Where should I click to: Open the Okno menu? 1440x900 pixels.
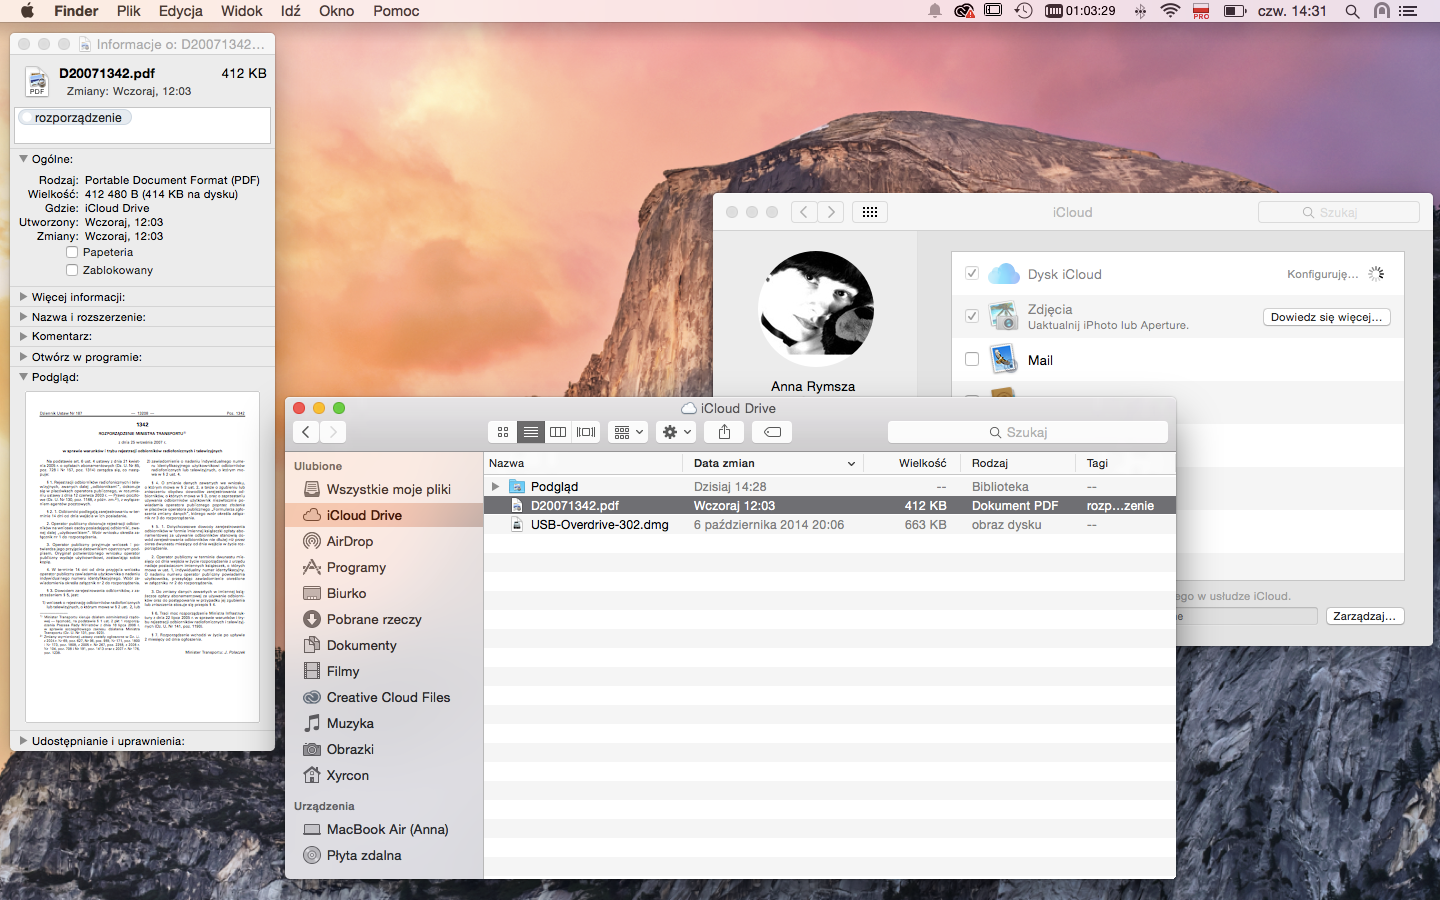[337, 11]
